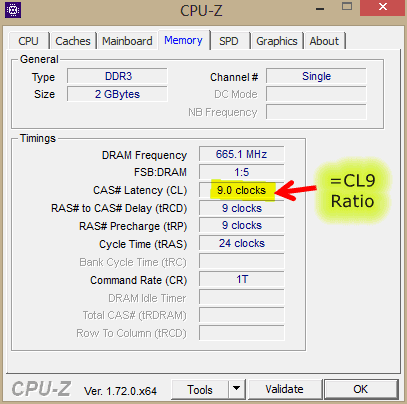Click the 1:5 FSB:DRAM ratio value

pyautogui.click(x=242, y=172)
